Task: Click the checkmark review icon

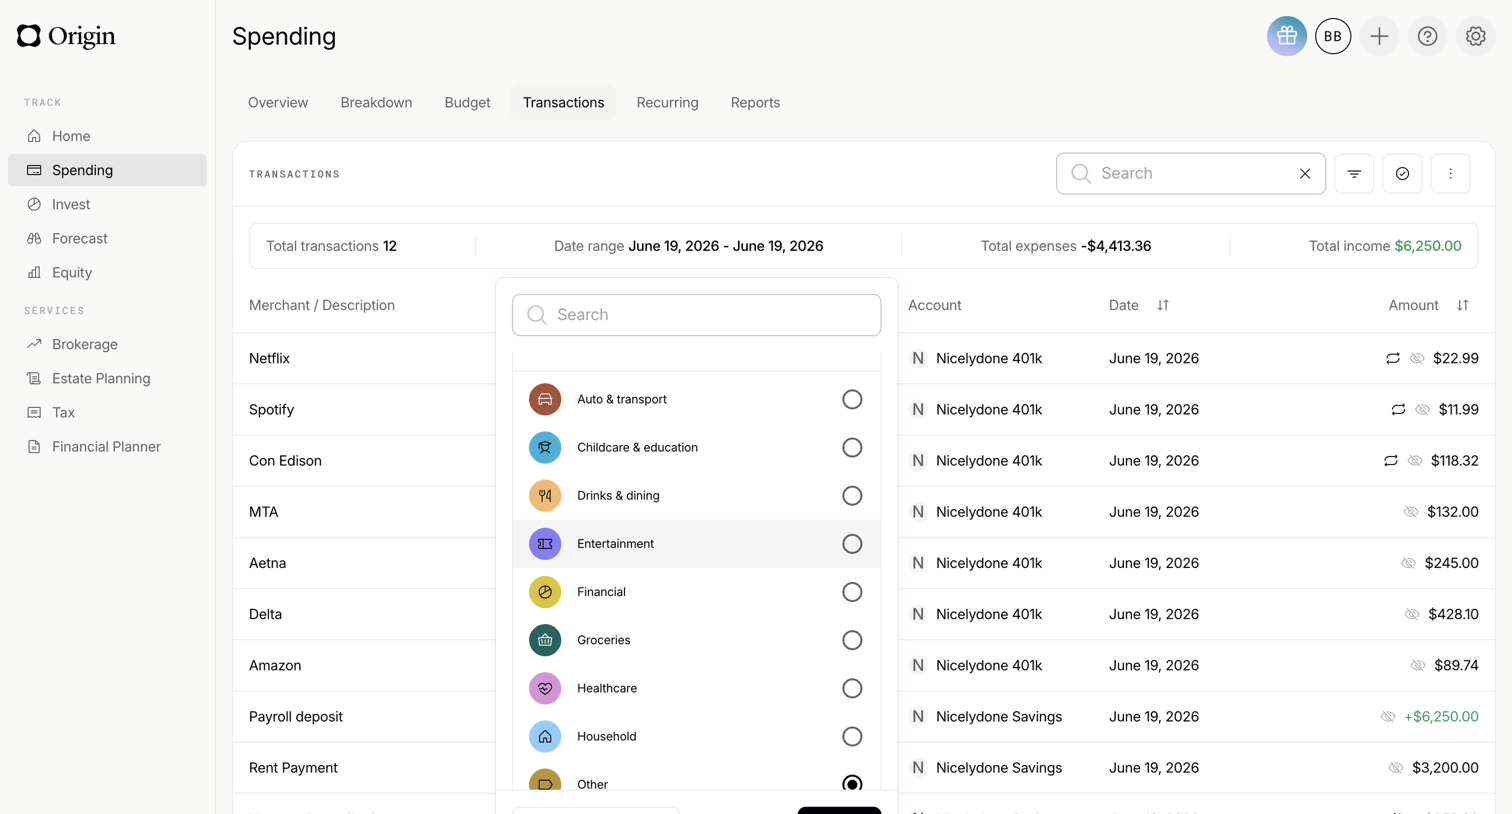Action: (x=1402, y=174)
